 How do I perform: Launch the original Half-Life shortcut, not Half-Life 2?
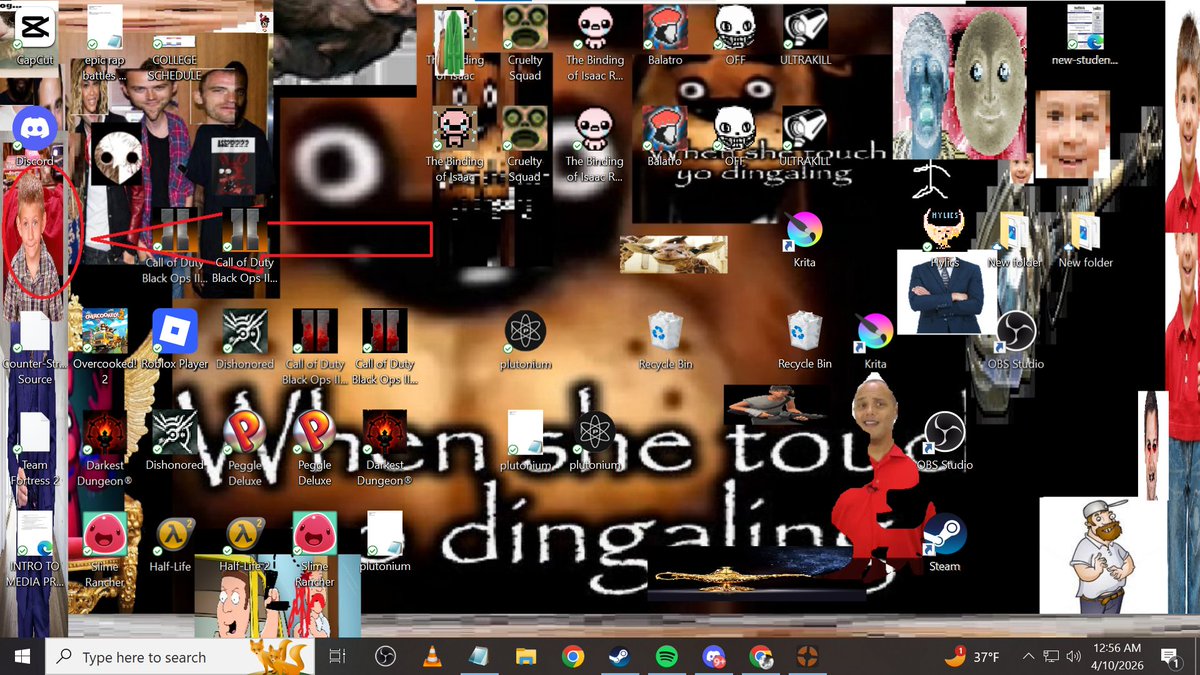coord(175,544)
